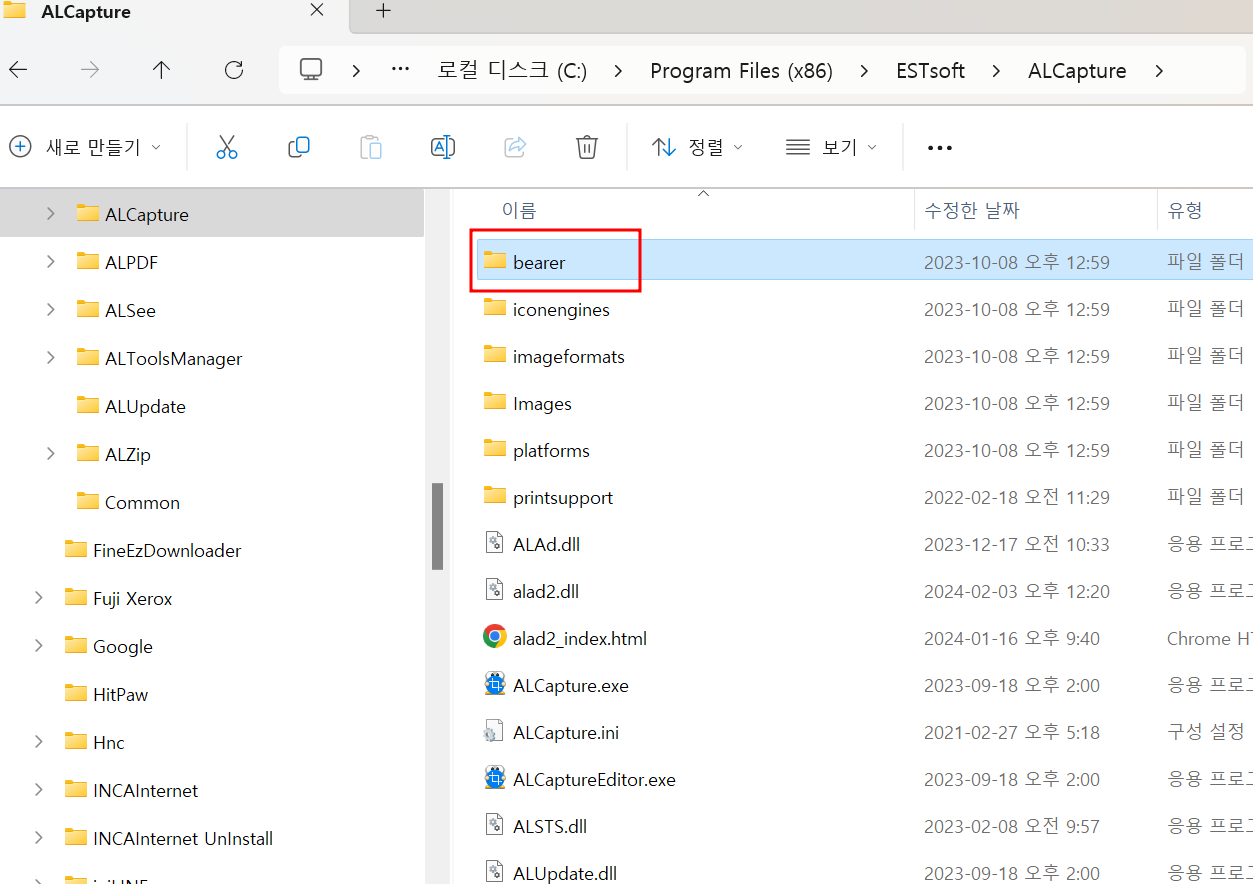This screenshot has height=884, width=1253.
Task: Open a new tab with plus button
Action: point(383,11)
